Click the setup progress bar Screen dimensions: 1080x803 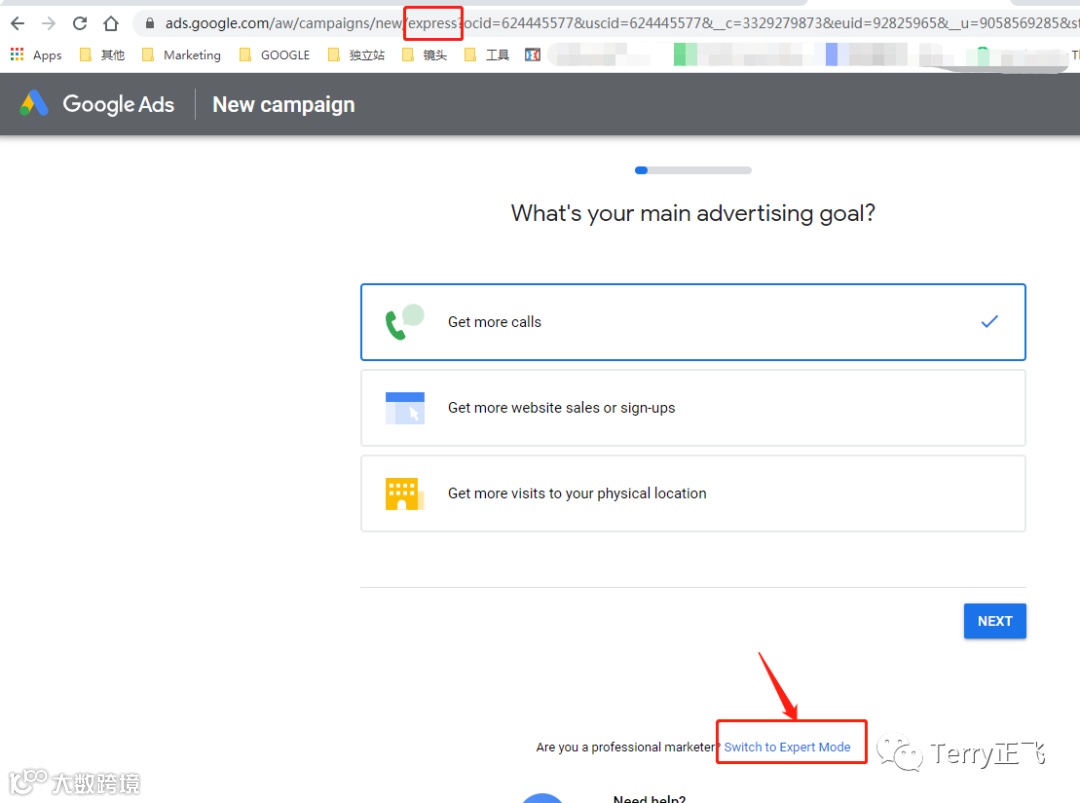tap(693, 170)
